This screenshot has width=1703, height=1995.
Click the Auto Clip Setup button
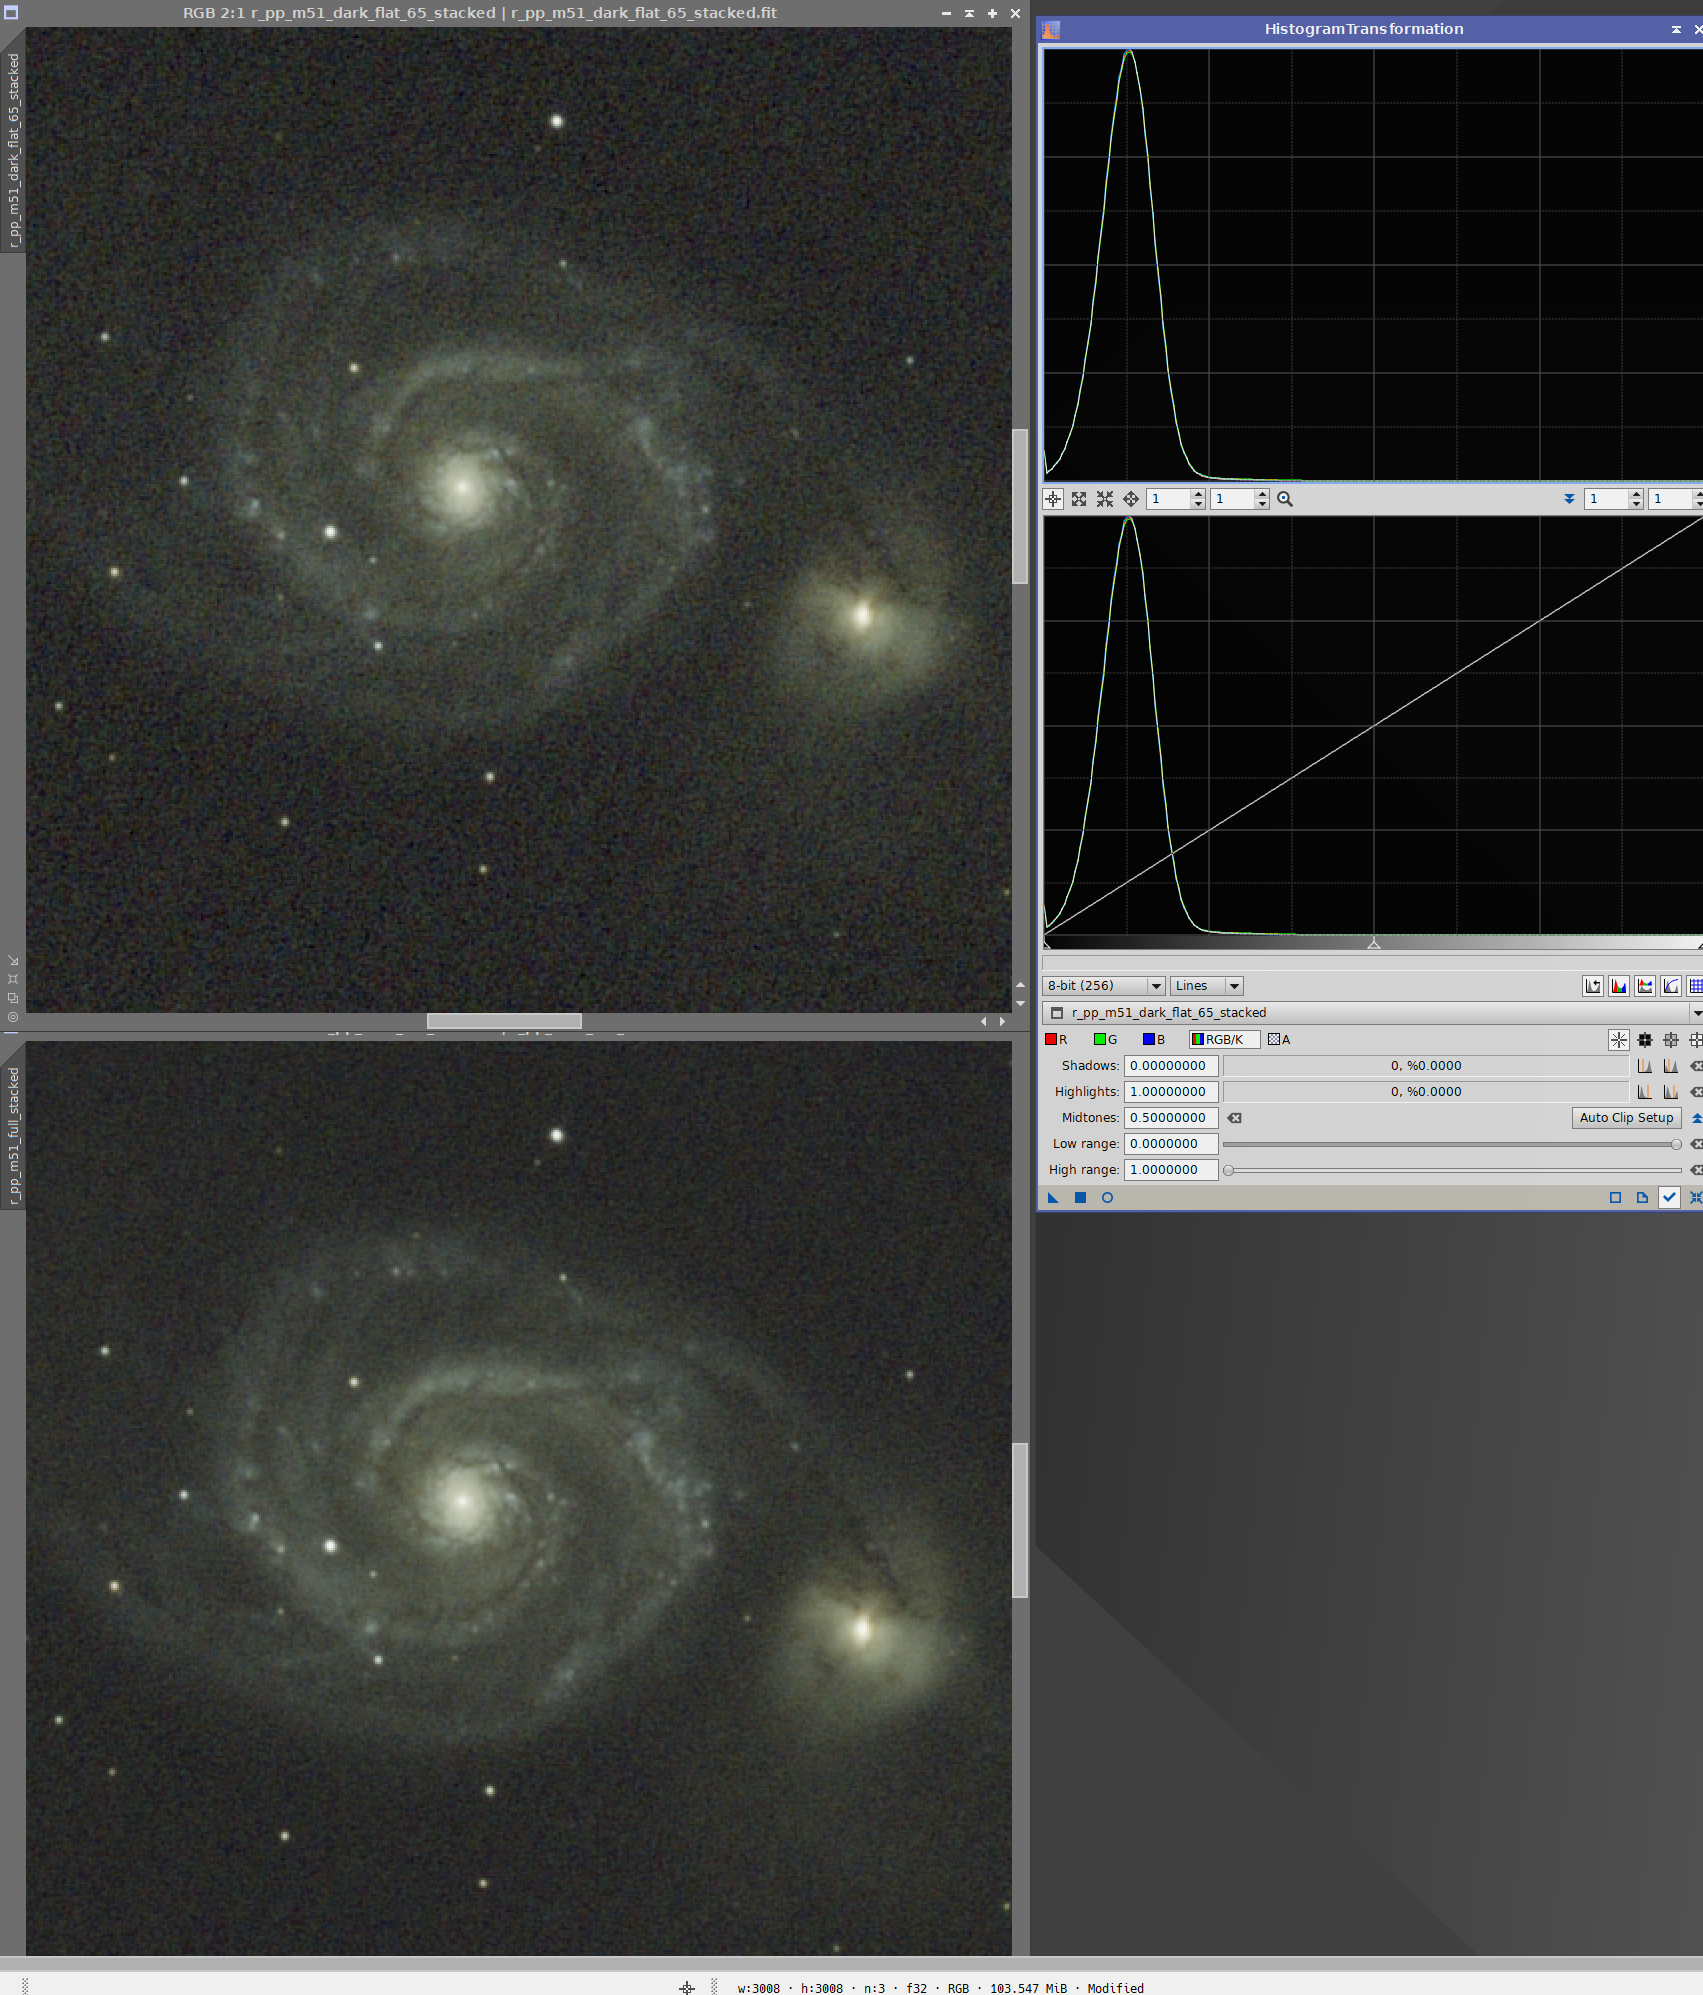(x=1627, y=1118)
